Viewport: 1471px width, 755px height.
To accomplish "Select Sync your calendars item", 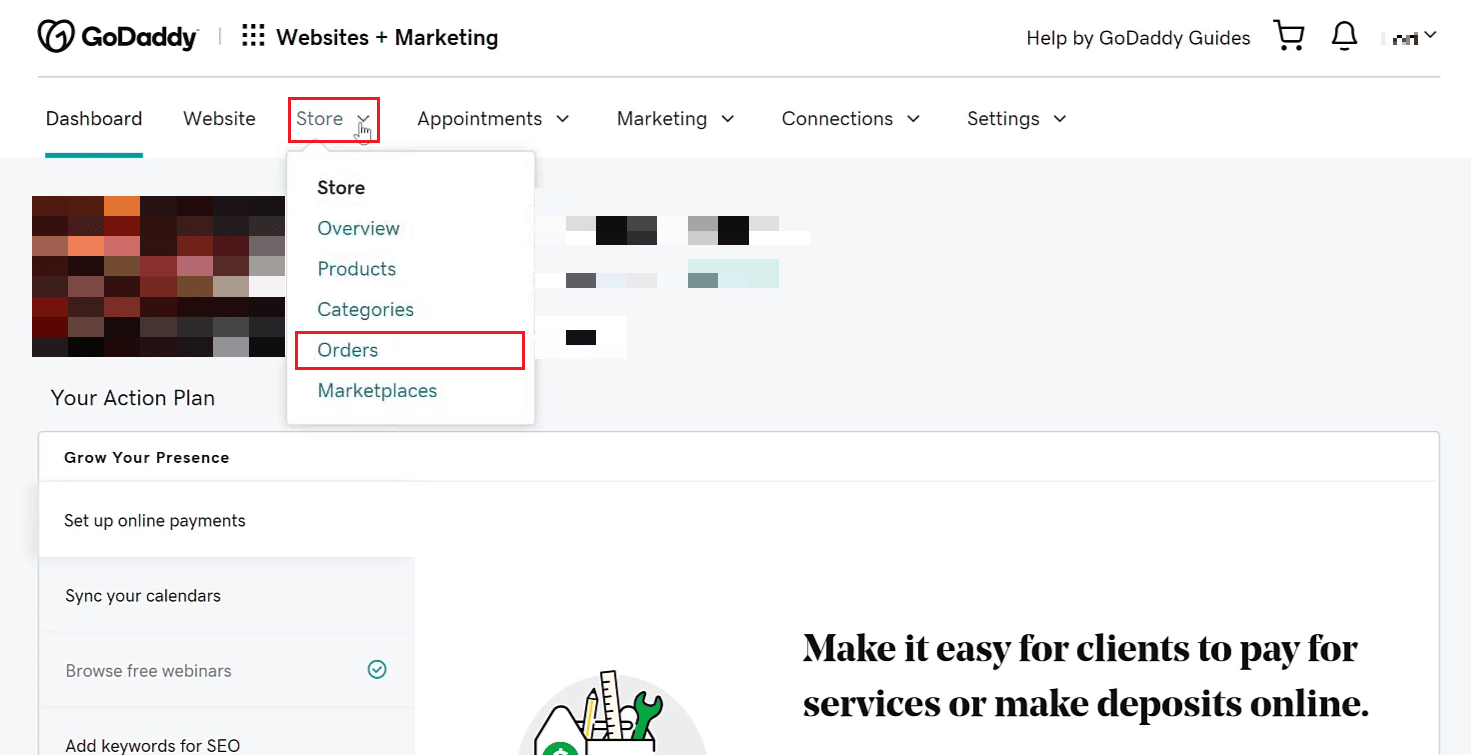I will pos(227,595).
